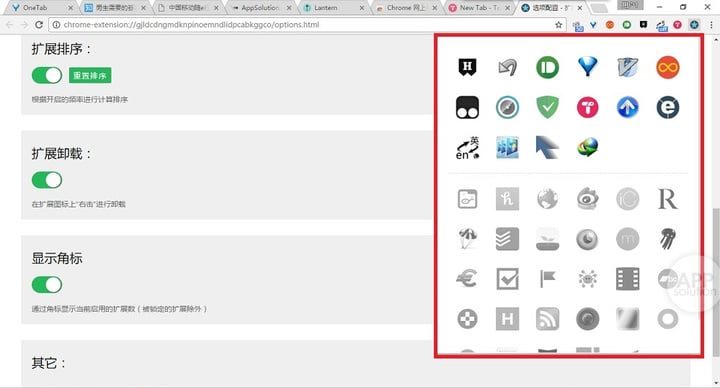Toggle the 扩展排序 switch off
720x388 pixels.
point(47,75)
